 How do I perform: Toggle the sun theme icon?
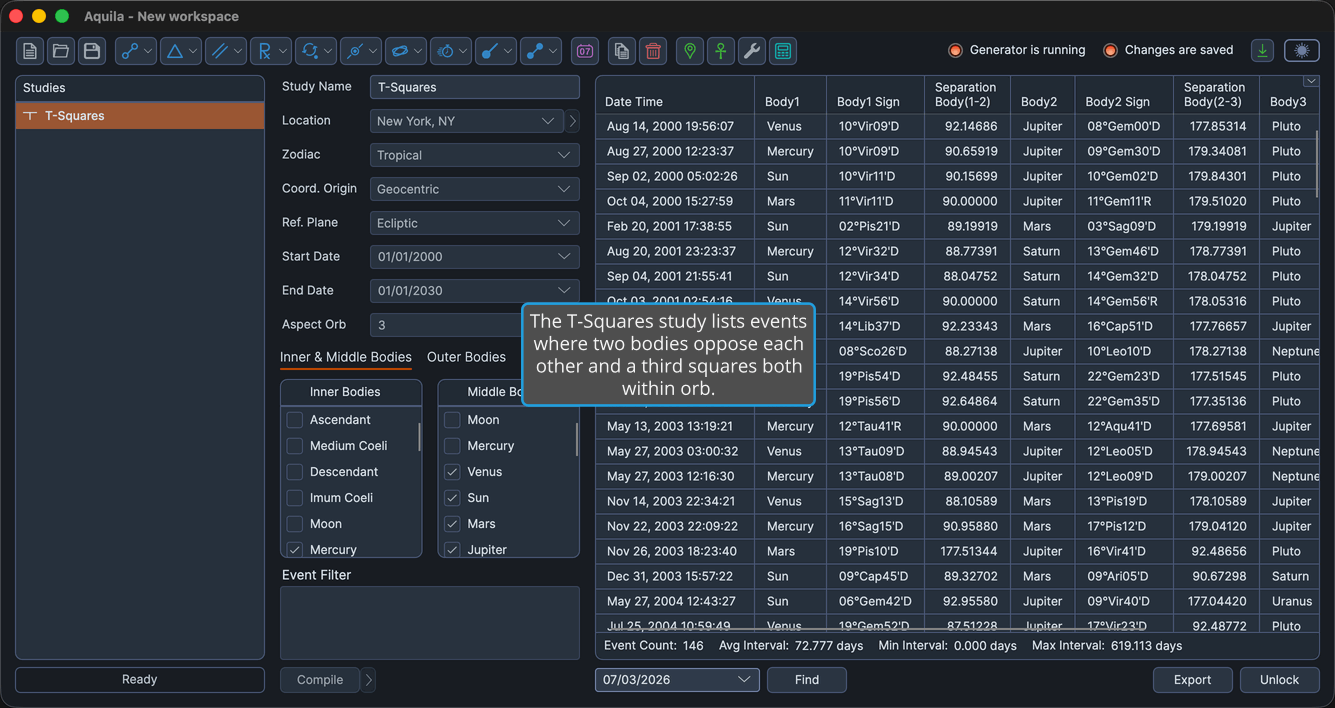pyautogui.click(x=1302, y=51)
